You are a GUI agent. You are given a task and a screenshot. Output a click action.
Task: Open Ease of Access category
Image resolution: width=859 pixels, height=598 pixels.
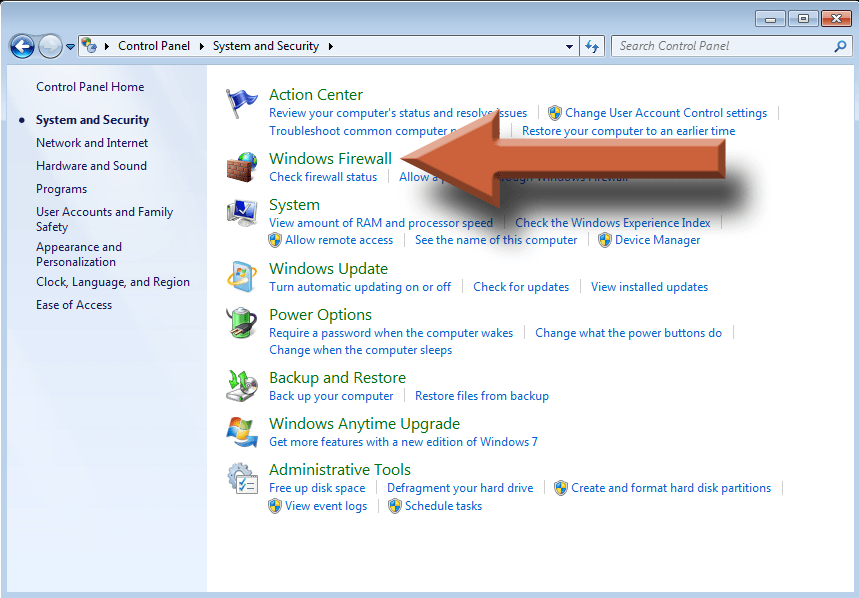point(74,305)
